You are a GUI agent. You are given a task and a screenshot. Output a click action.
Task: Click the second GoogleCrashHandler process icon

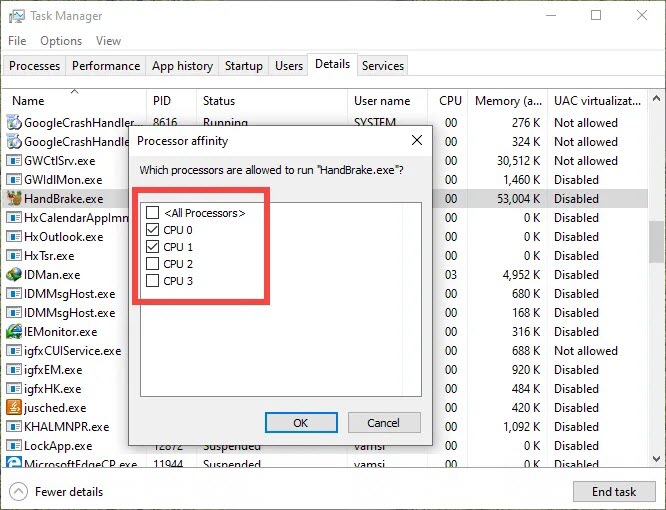(x=14, y=141)
